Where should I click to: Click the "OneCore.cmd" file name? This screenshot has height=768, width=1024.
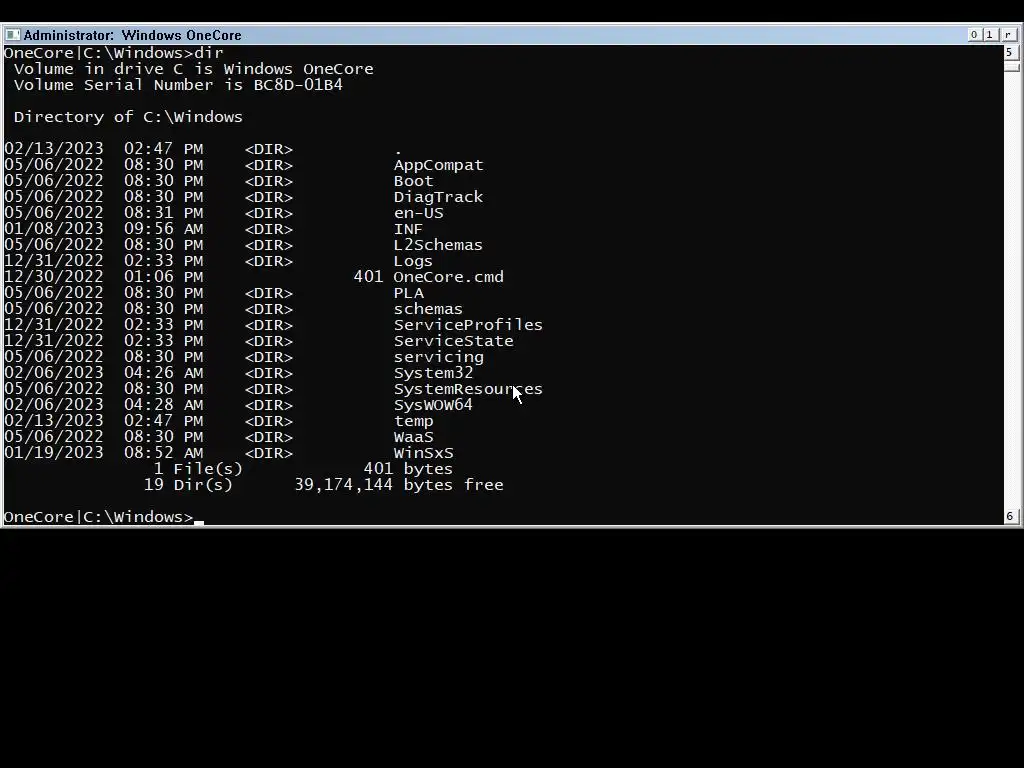tap(449, 277)
